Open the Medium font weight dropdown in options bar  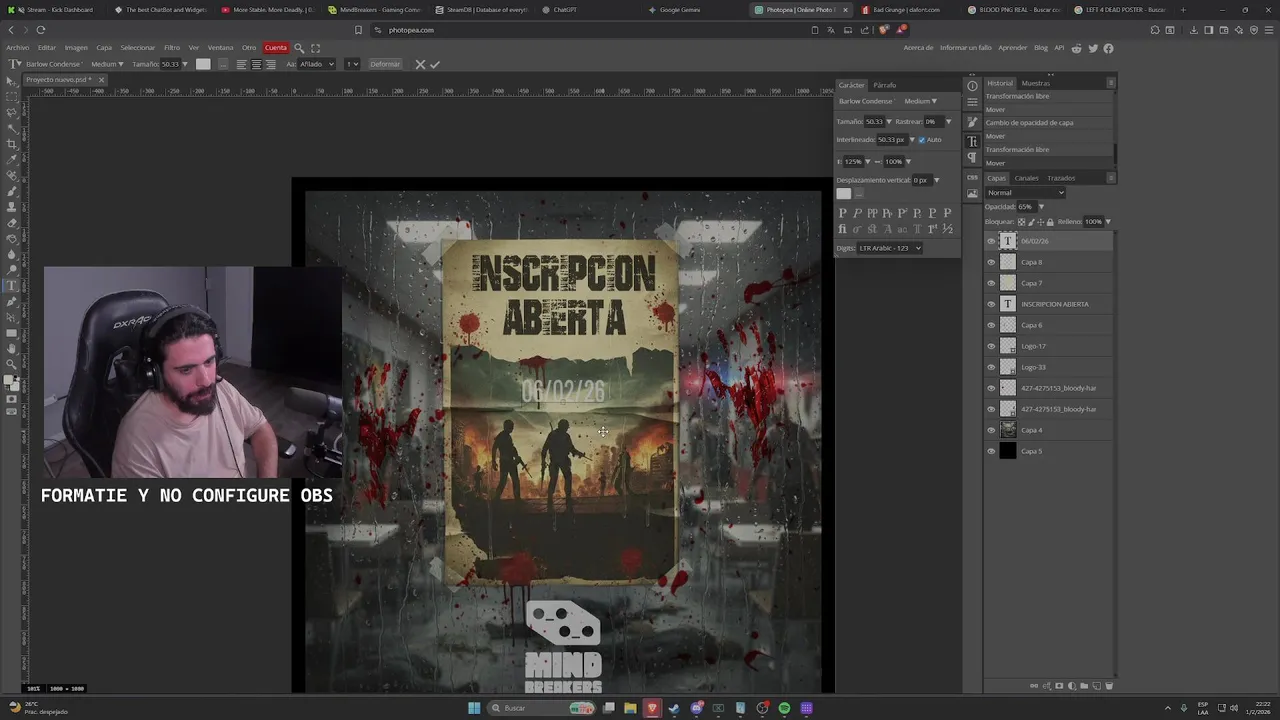coord(107,64)
